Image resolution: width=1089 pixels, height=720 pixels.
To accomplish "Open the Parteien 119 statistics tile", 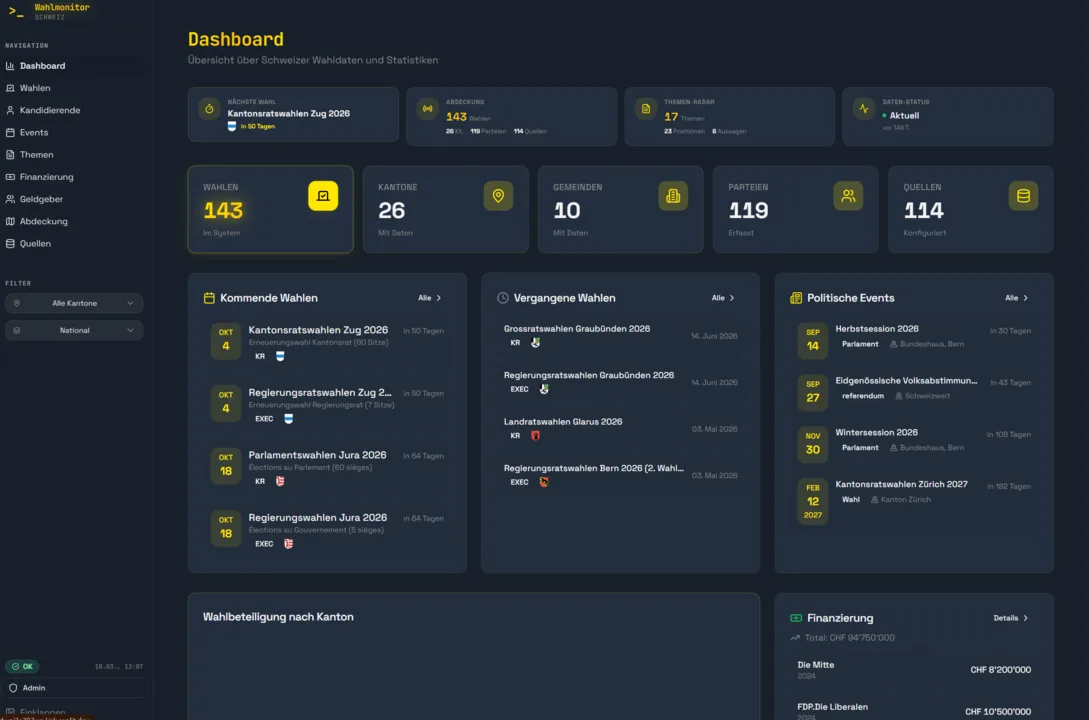I will [795, 209].
